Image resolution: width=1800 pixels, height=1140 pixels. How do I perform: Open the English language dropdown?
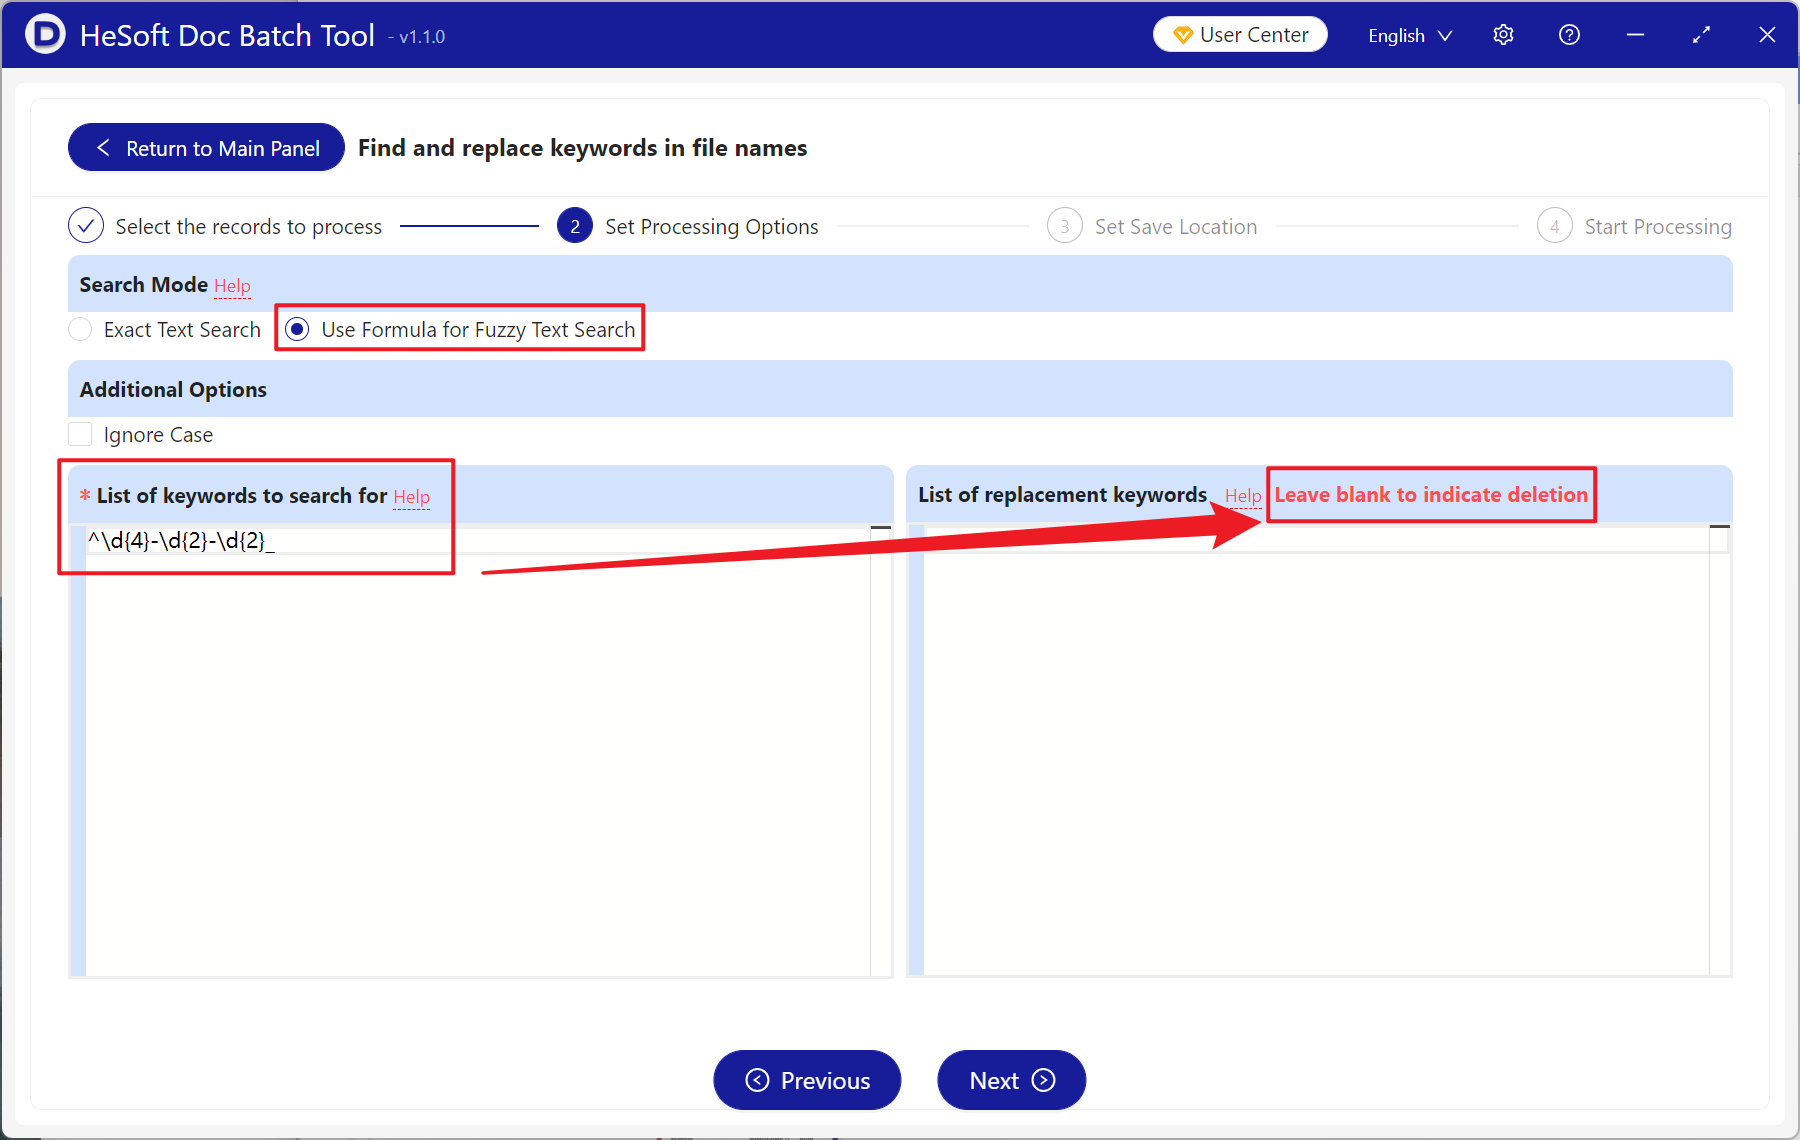click(x=1410, y=36)
